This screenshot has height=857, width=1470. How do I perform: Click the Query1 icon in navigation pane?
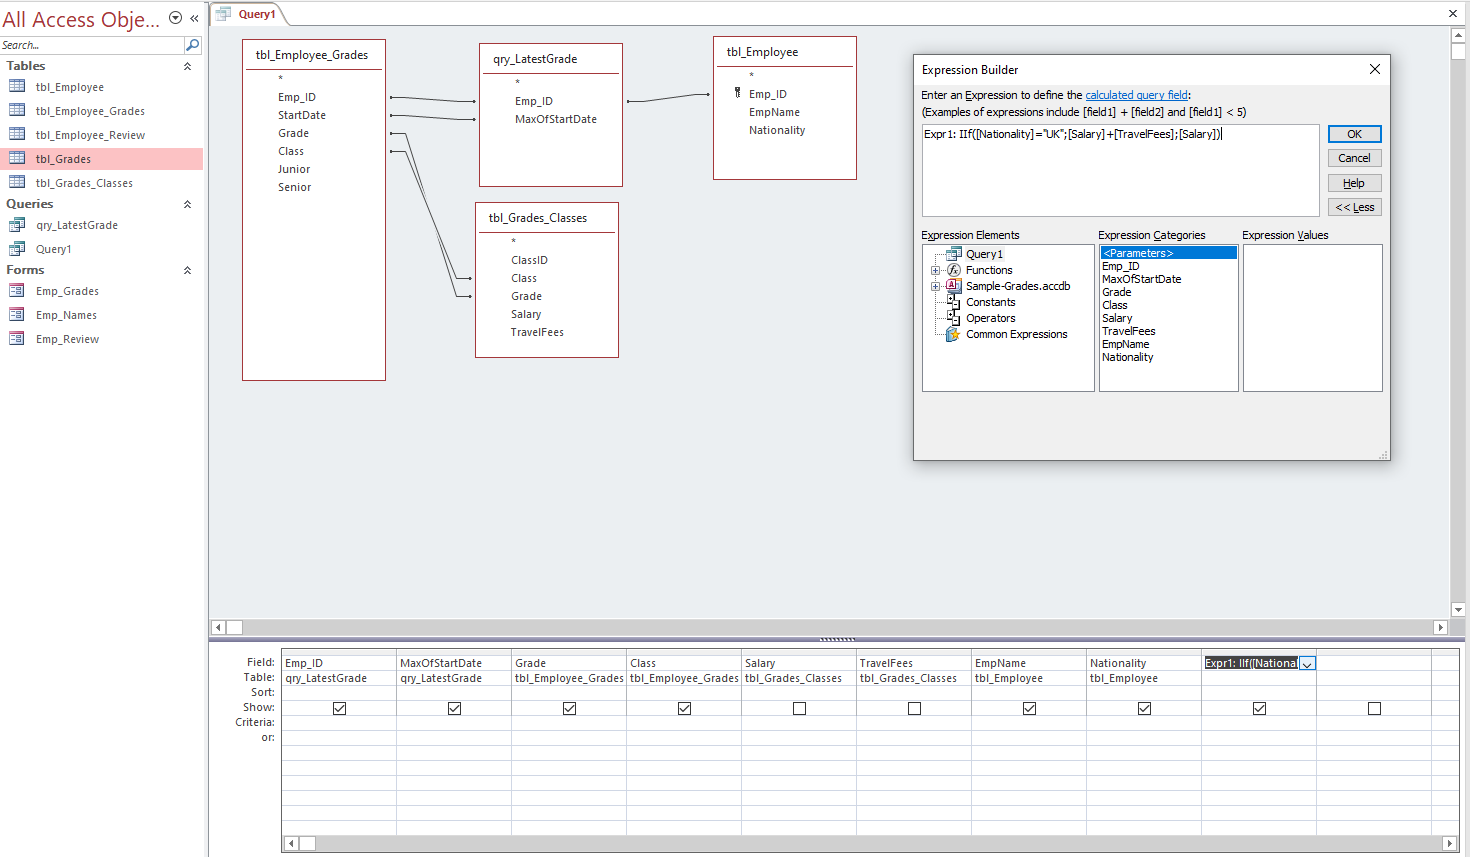(x=17, y=249)
